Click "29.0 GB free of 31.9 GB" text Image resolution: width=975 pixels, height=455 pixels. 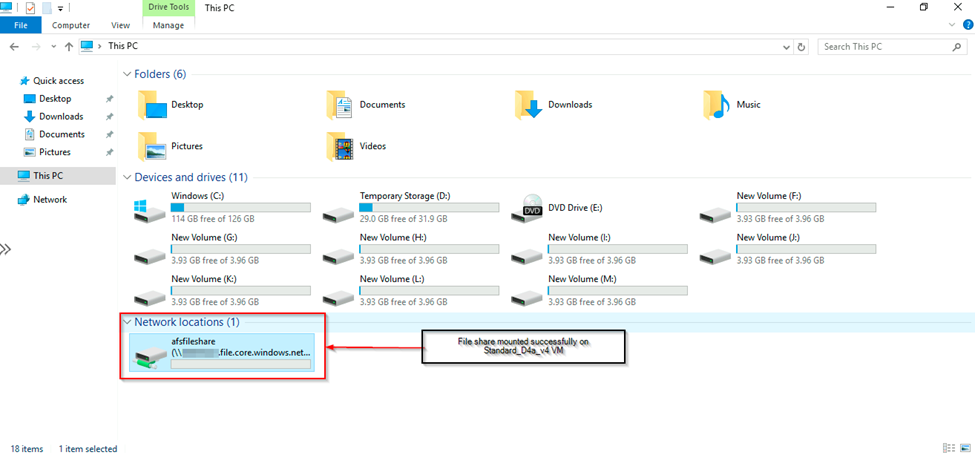405,219
